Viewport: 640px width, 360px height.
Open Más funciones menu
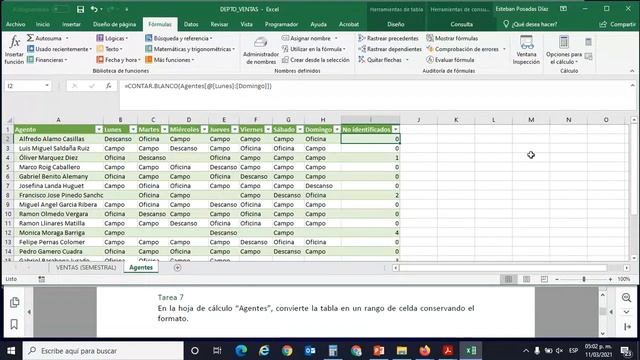169,60
